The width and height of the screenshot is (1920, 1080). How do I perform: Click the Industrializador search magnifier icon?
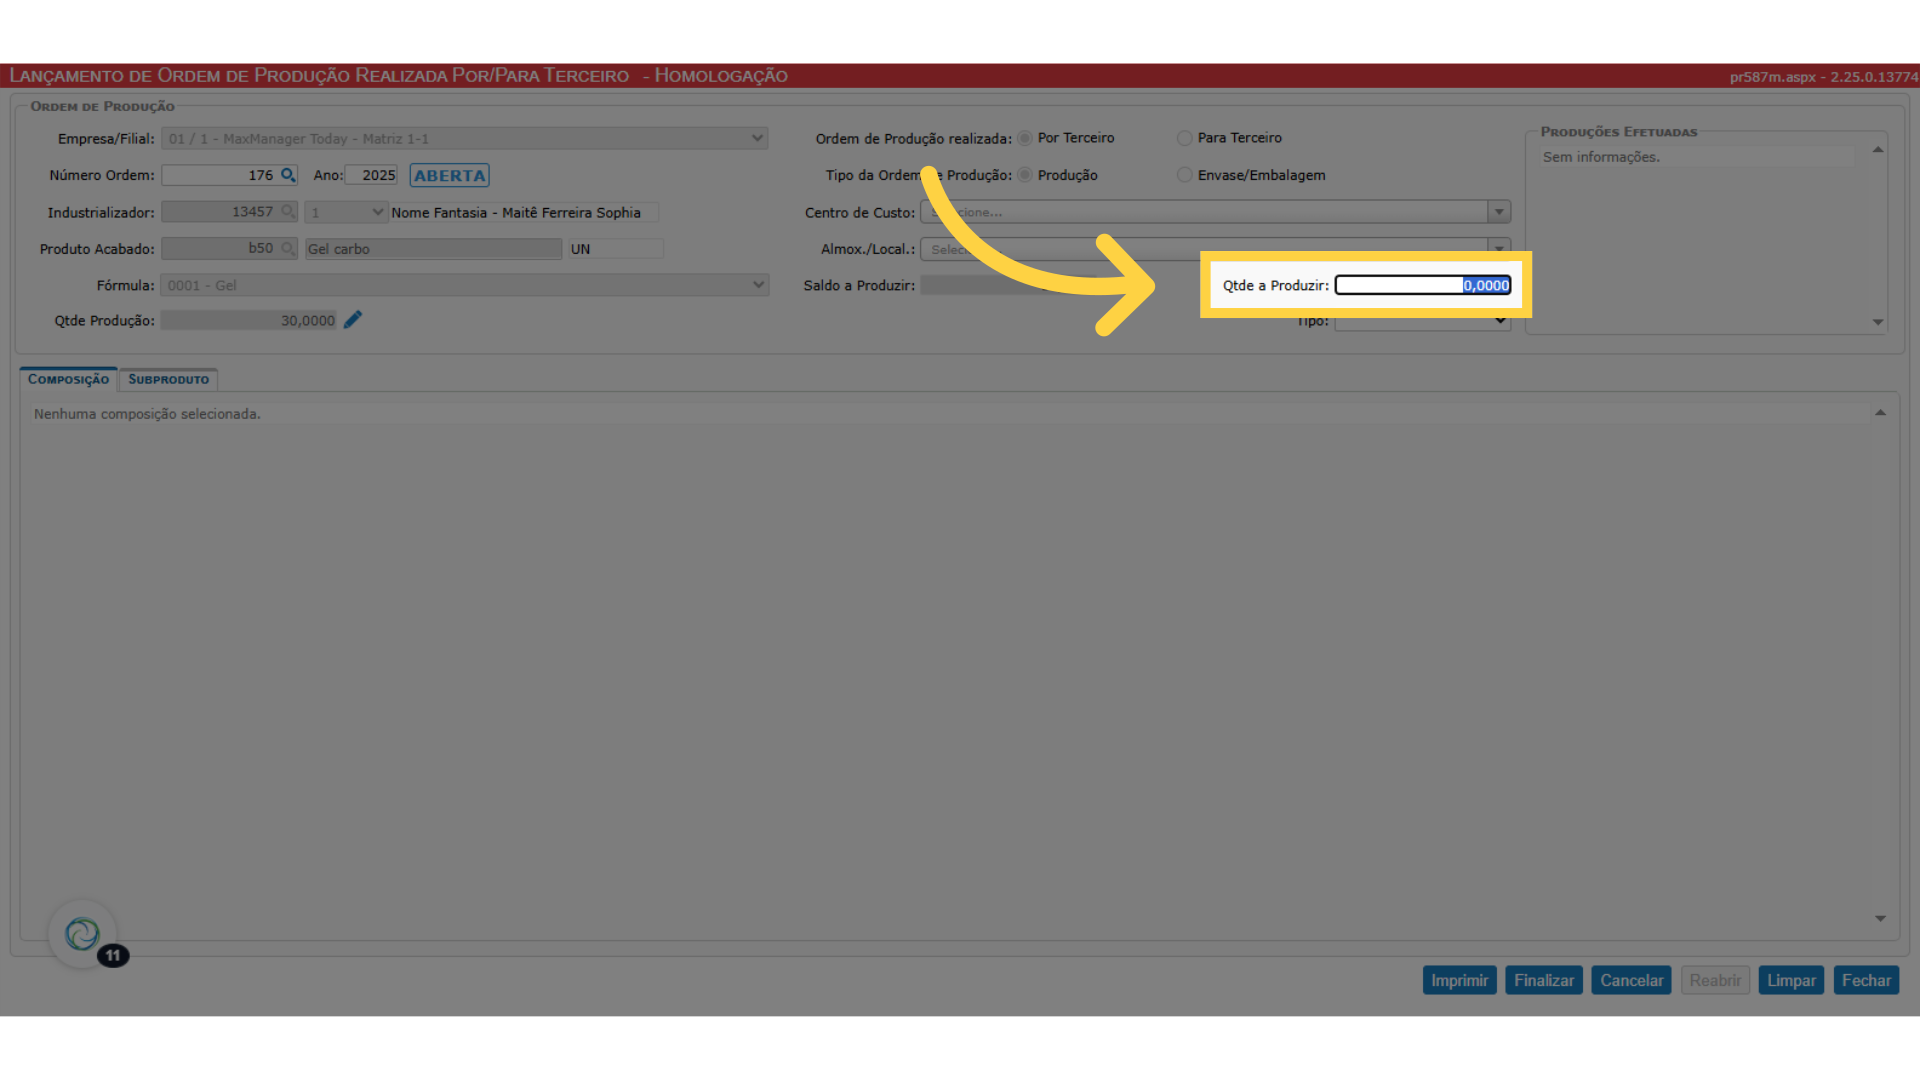[288, 212]
